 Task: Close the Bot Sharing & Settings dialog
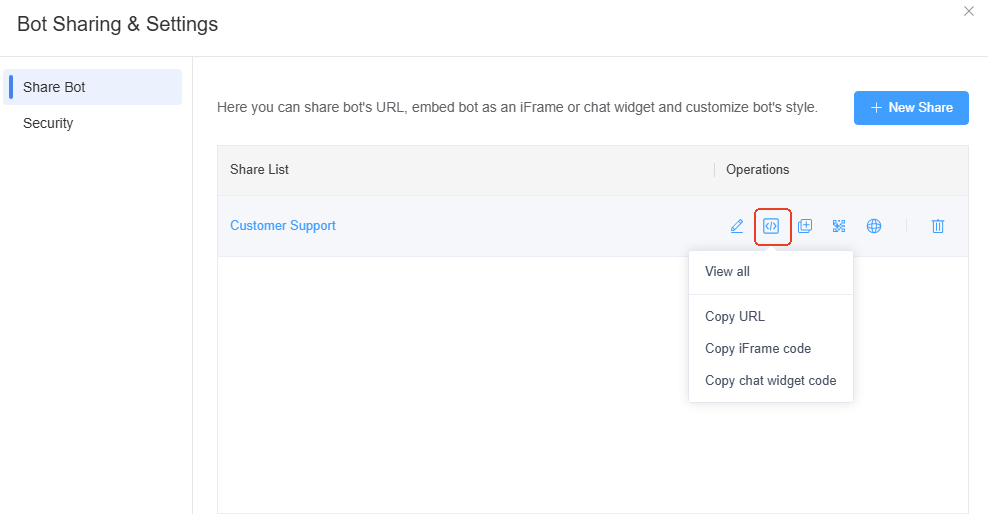tap(968, 11)
